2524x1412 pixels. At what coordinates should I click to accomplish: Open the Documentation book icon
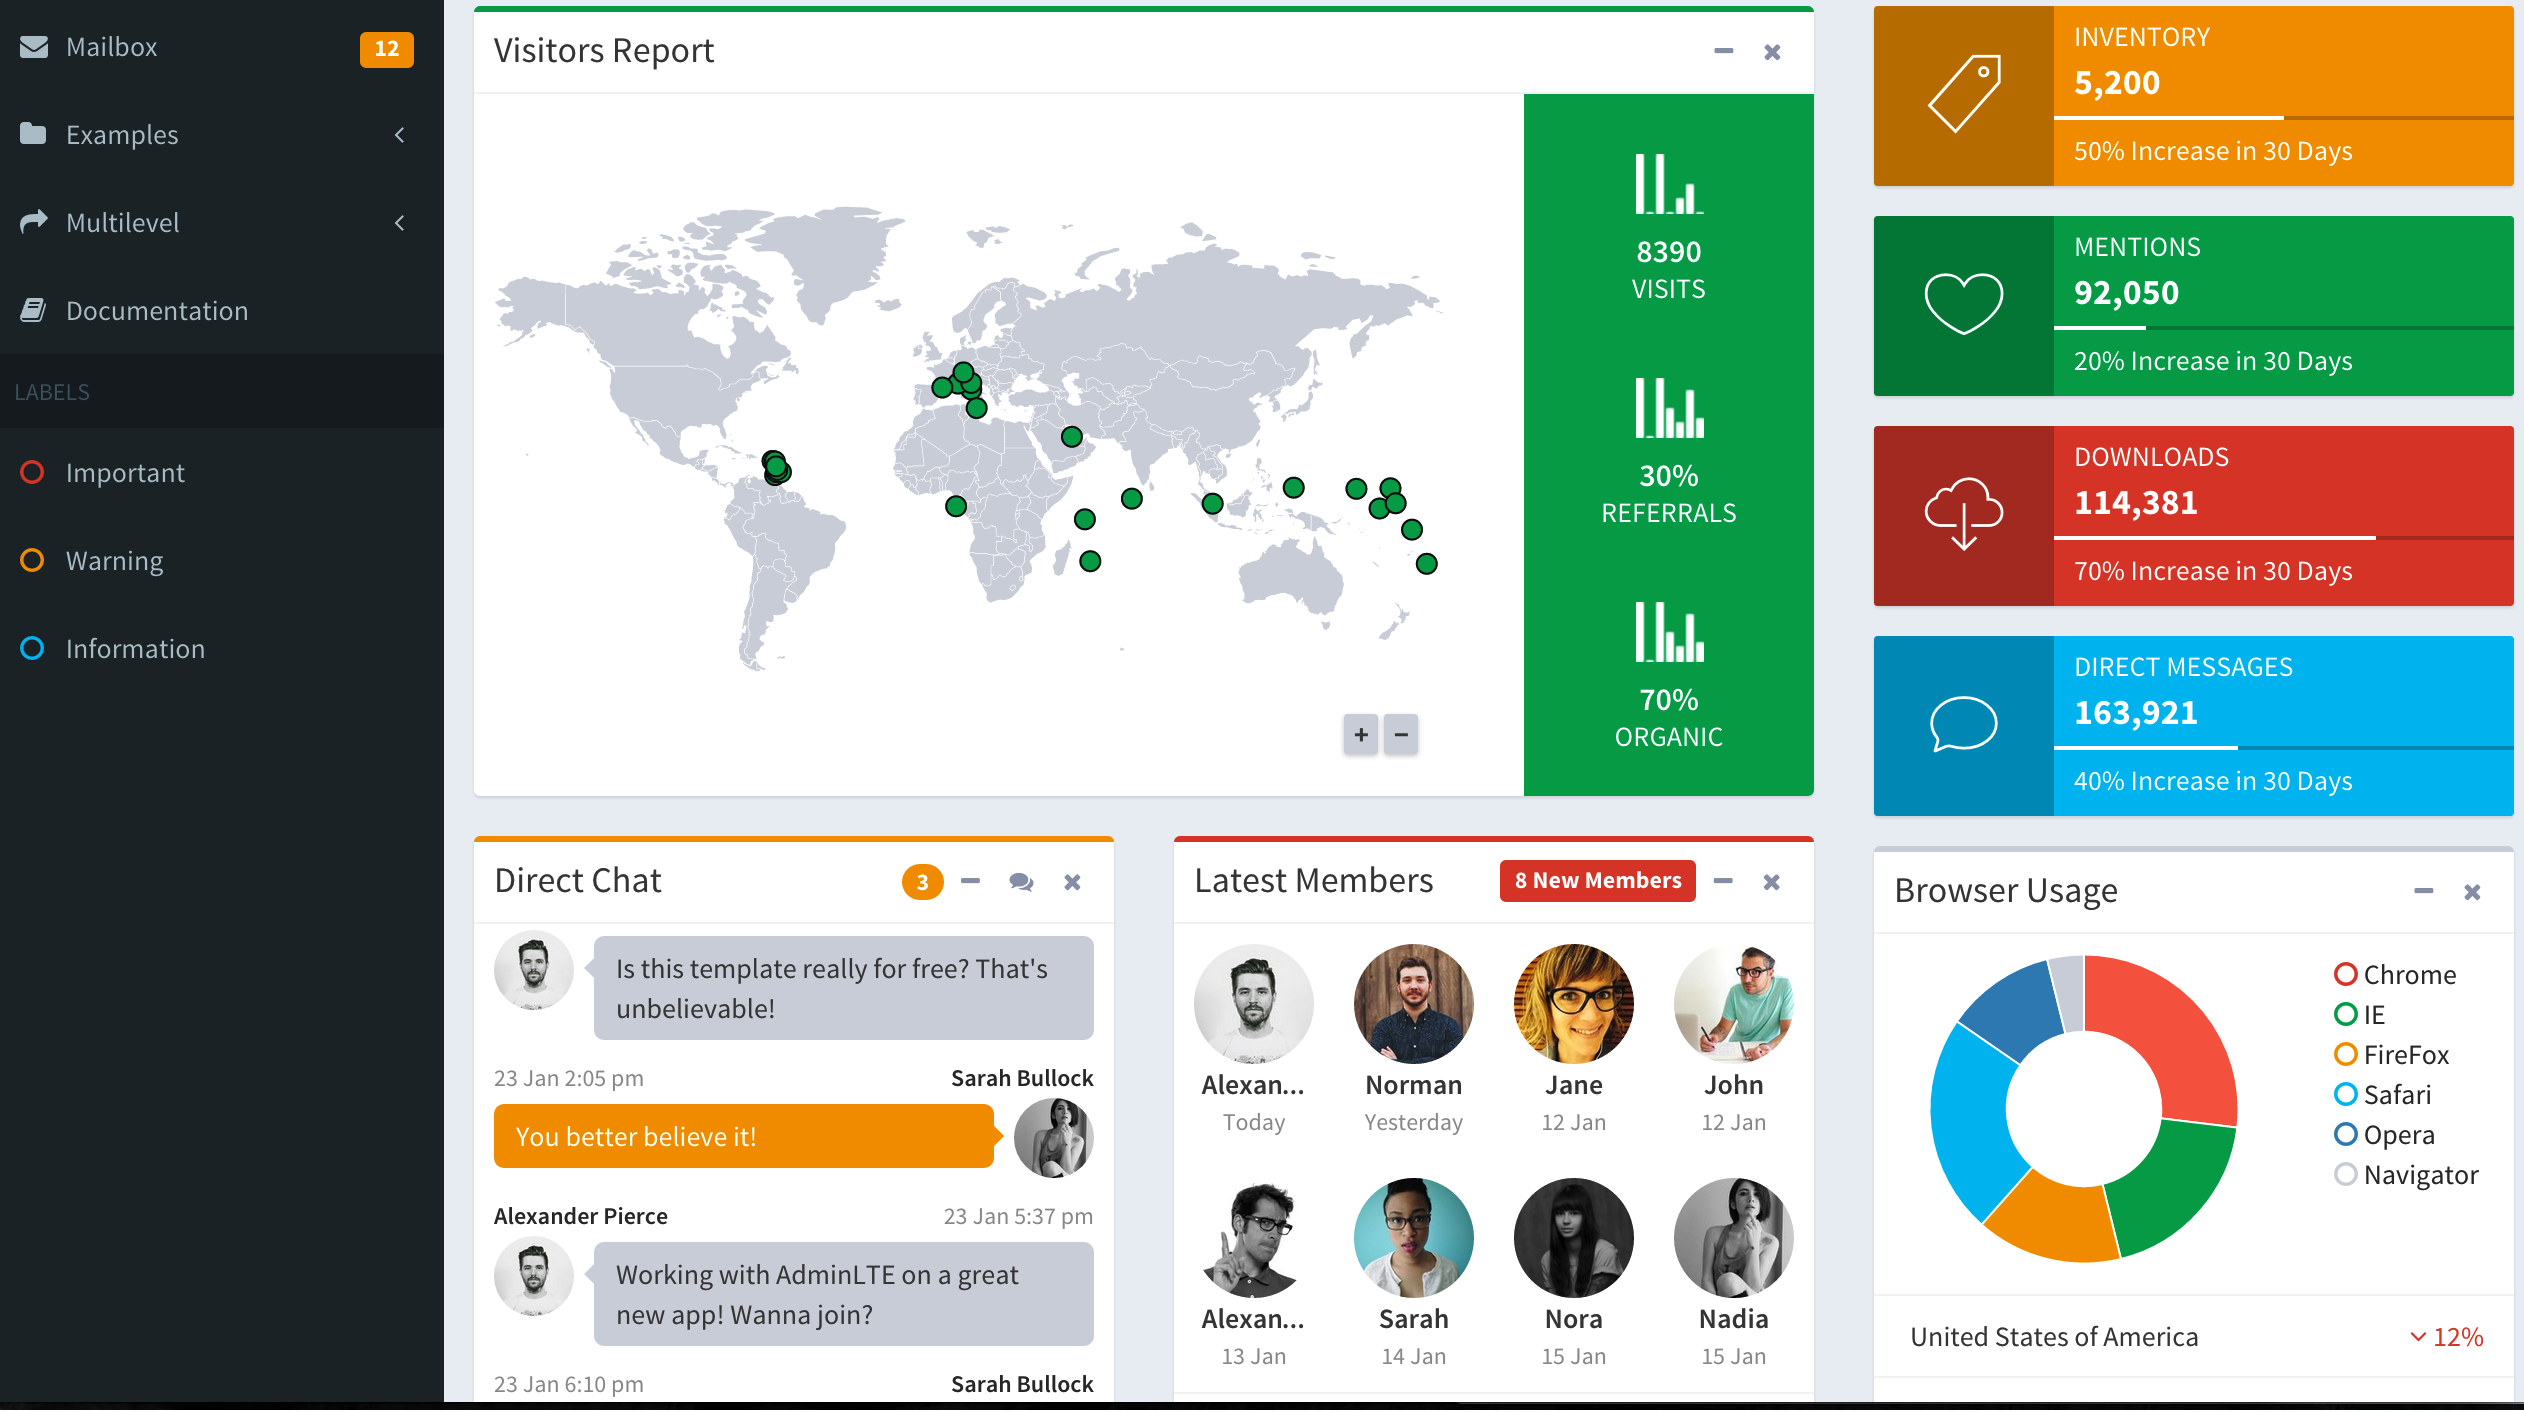click(34, 311)
